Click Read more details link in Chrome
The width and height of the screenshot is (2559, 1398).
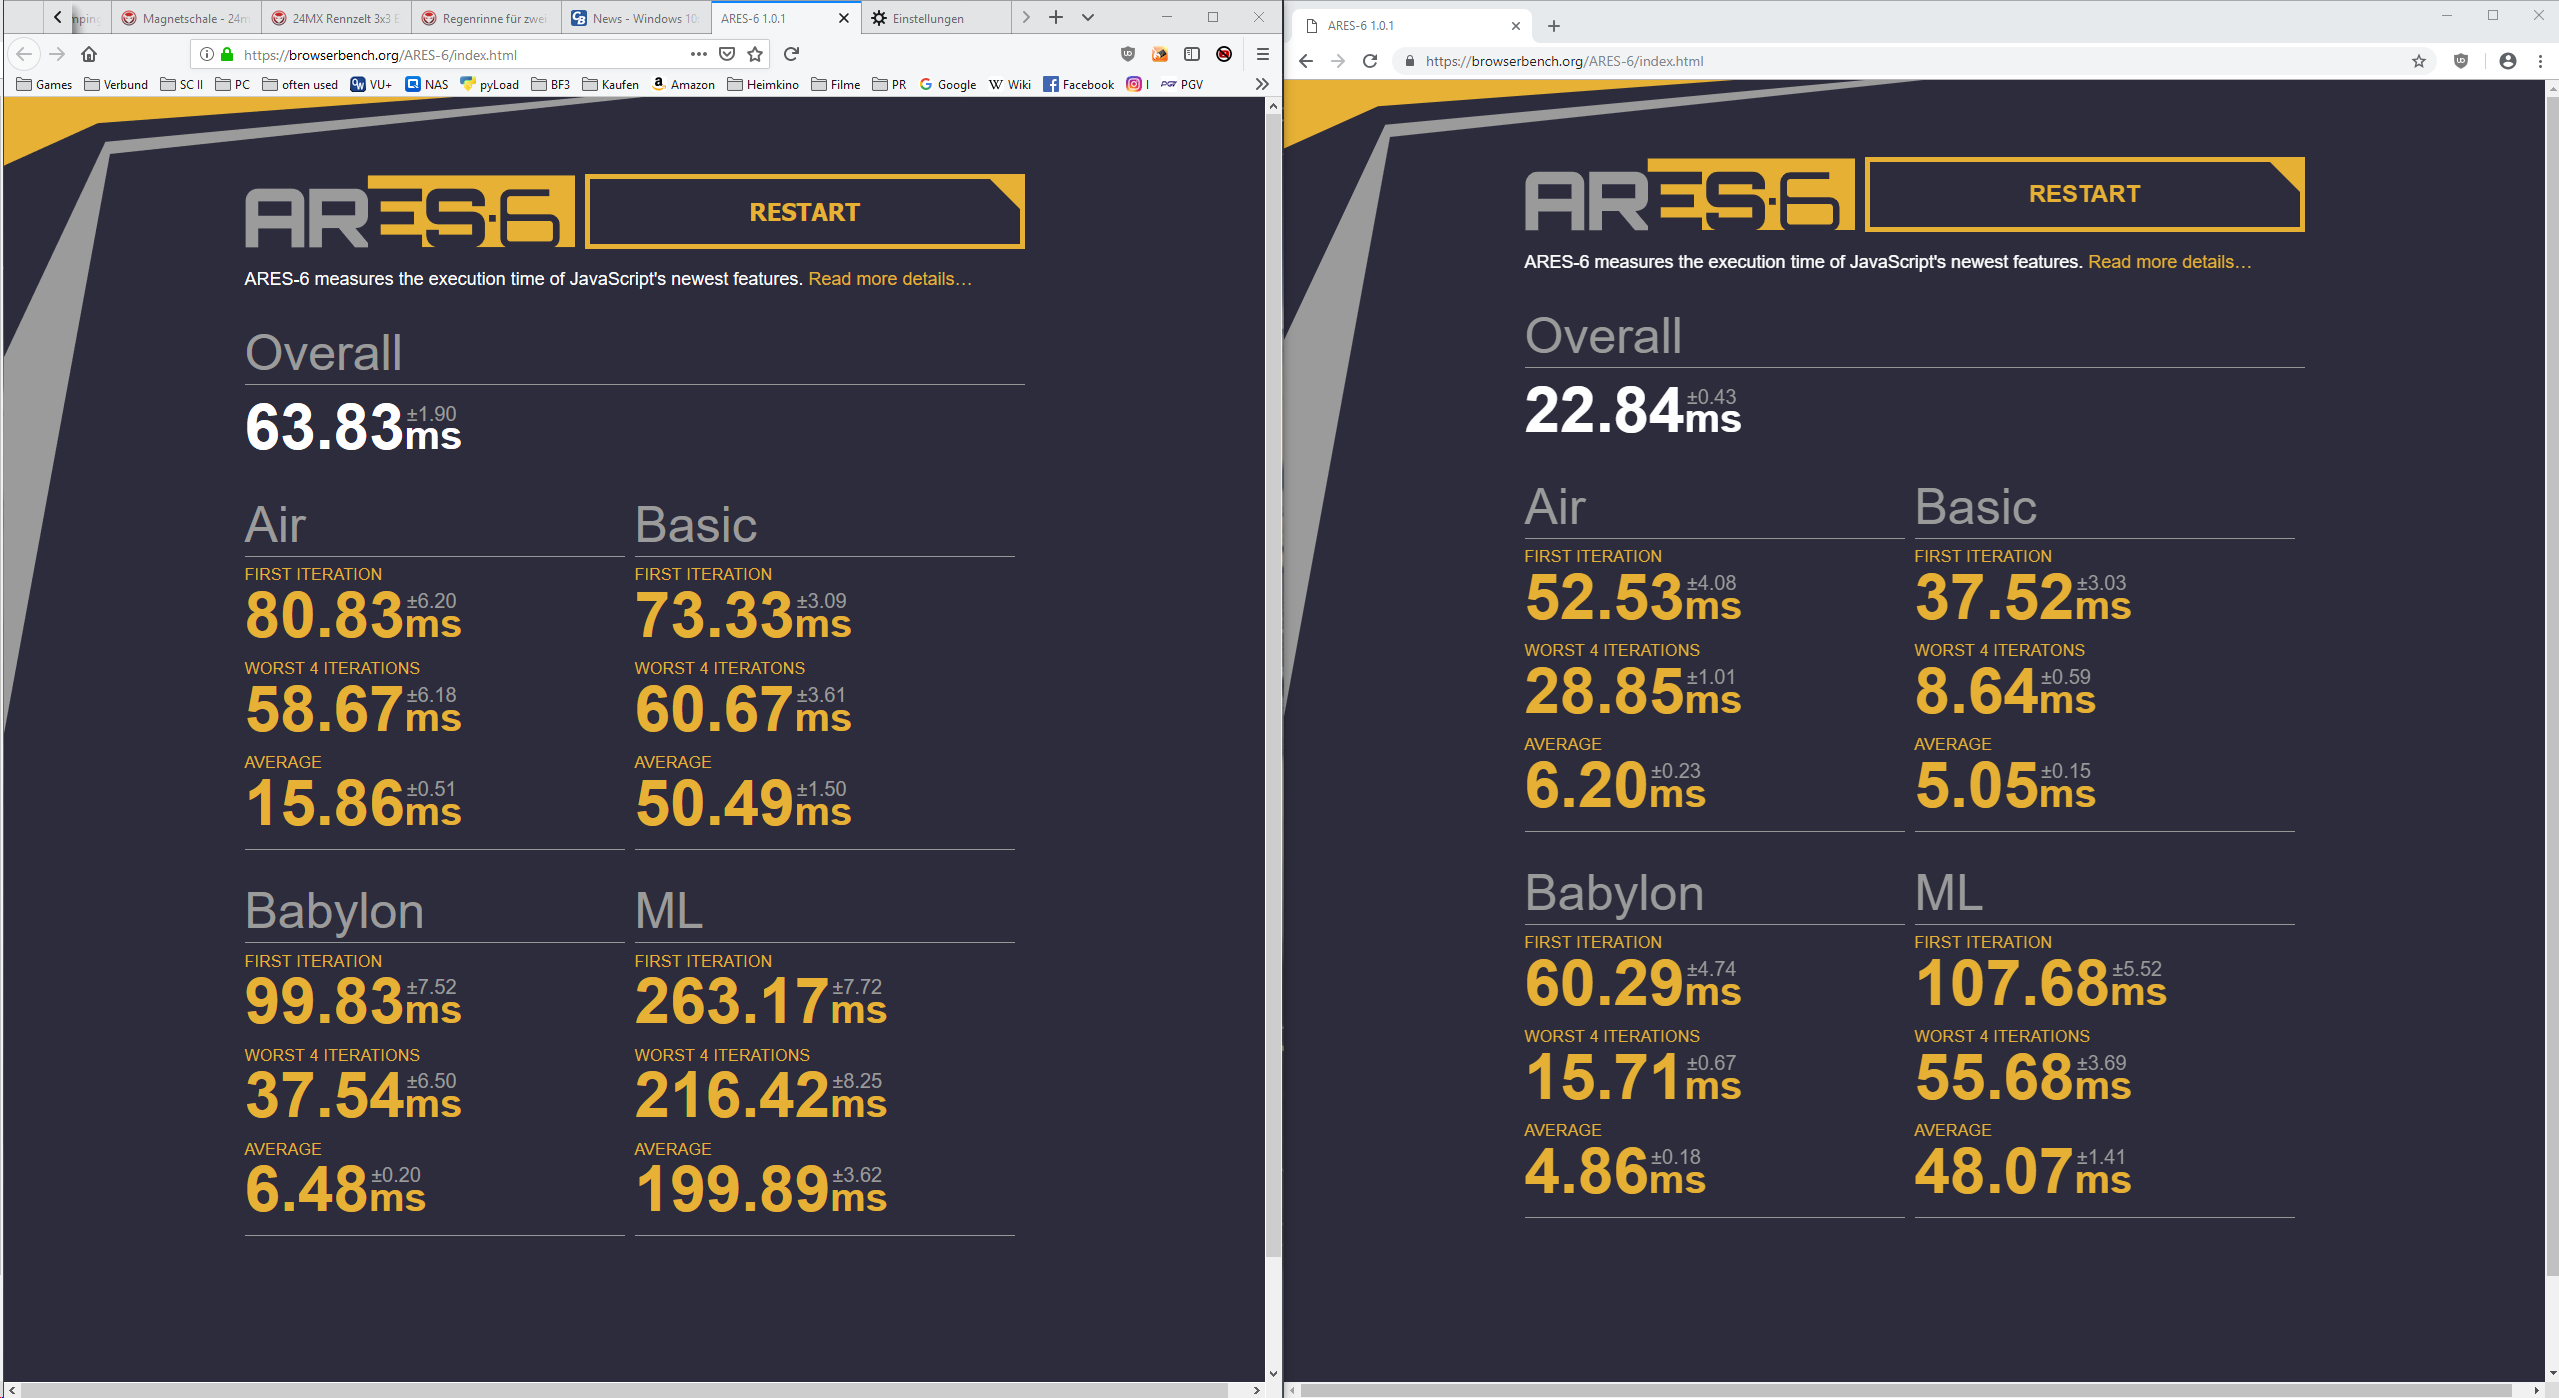click(x=2169, y=262)
